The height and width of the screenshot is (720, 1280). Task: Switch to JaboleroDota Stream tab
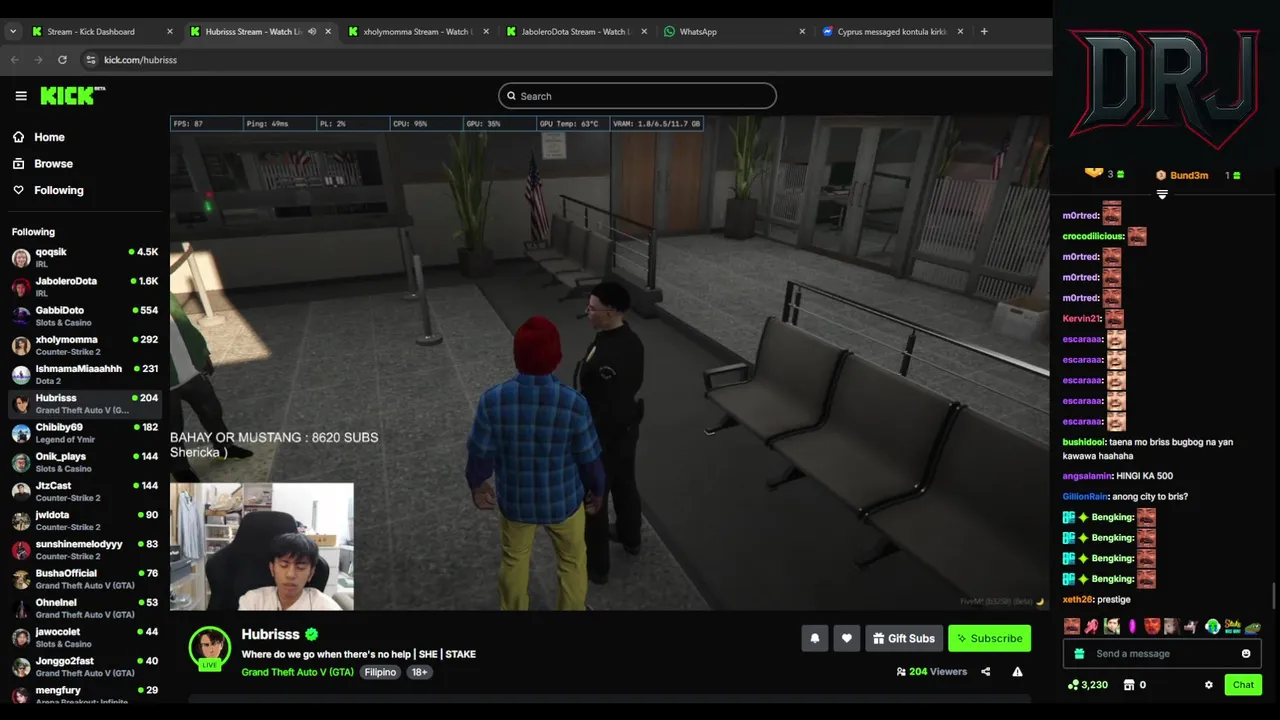click(576, 31)
